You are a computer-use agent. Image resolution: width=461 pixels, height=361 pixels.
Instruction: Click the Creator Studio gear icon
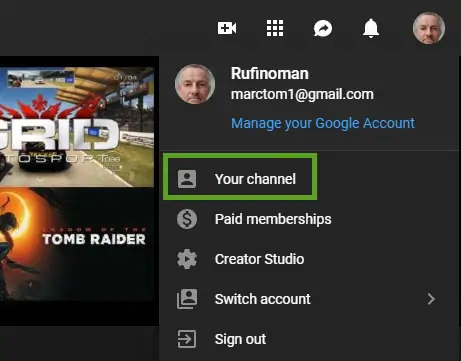point(187,259)
